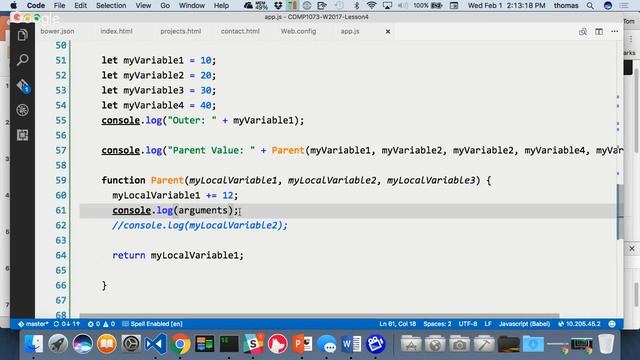Open the Help menu
Image resolution: width=640 pixels, height=360 pixels.
(221, 6)
